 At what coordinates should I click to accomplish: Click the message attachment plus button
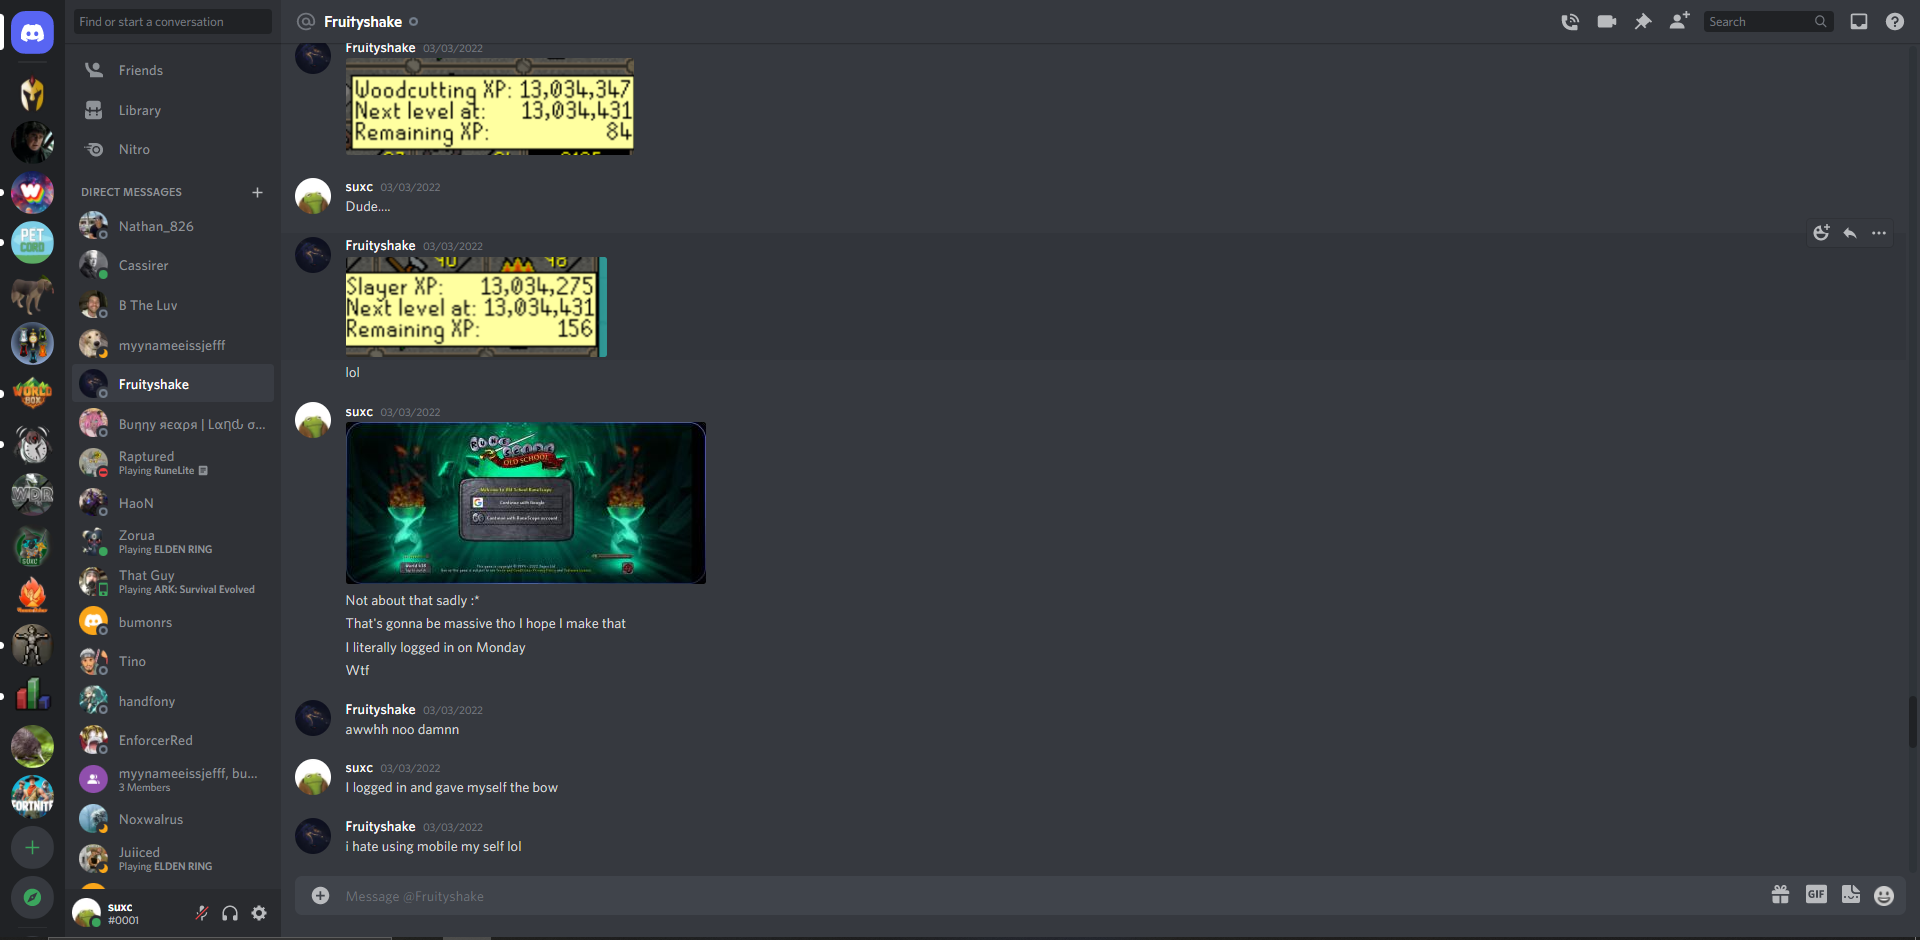point(320,896)
